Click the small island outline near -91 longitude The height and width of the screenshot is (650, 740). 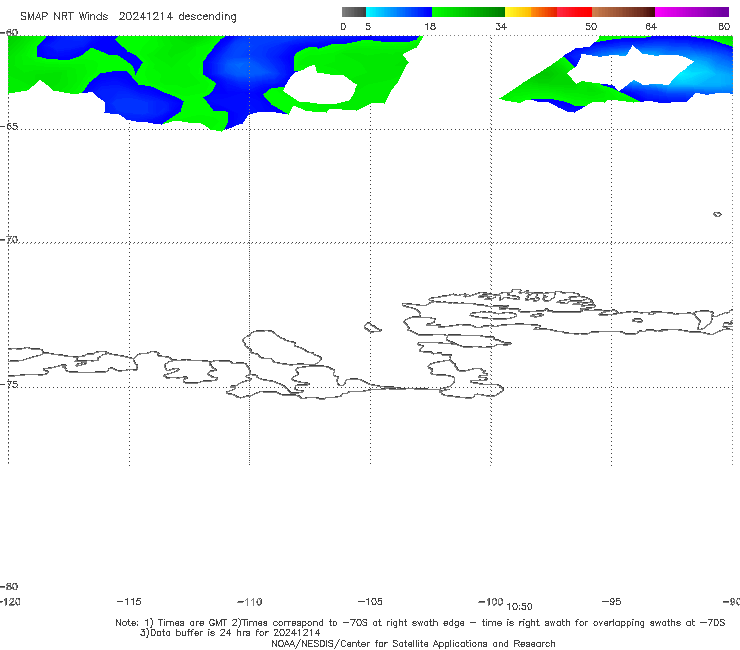tap(717, 214)
